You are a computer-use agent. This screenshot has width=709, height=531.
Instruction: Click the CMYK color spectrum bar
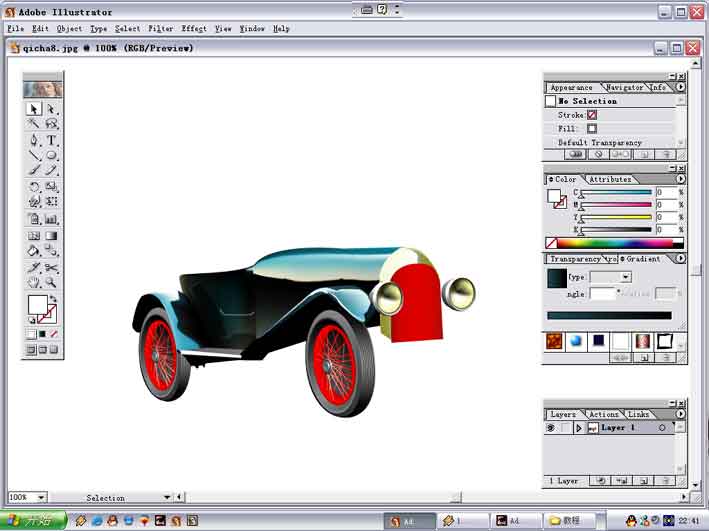tap(615, 243)
